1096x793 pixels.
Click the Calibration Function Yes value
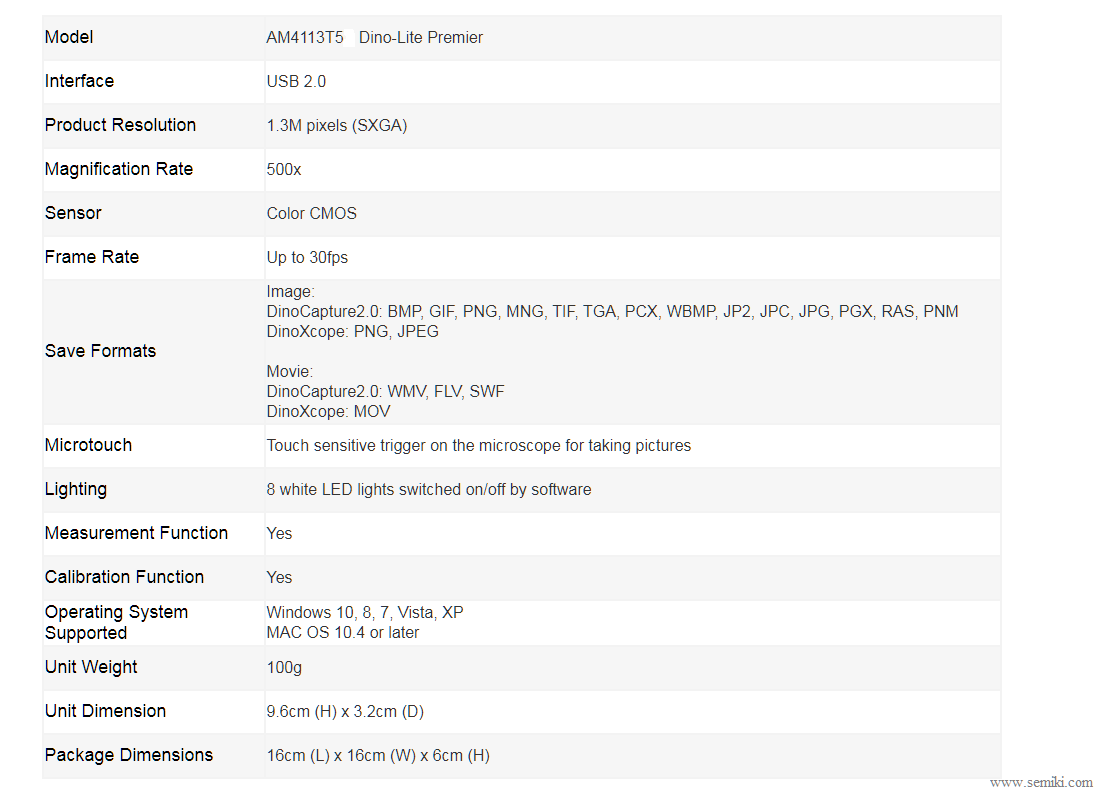[x=279, y=578]
